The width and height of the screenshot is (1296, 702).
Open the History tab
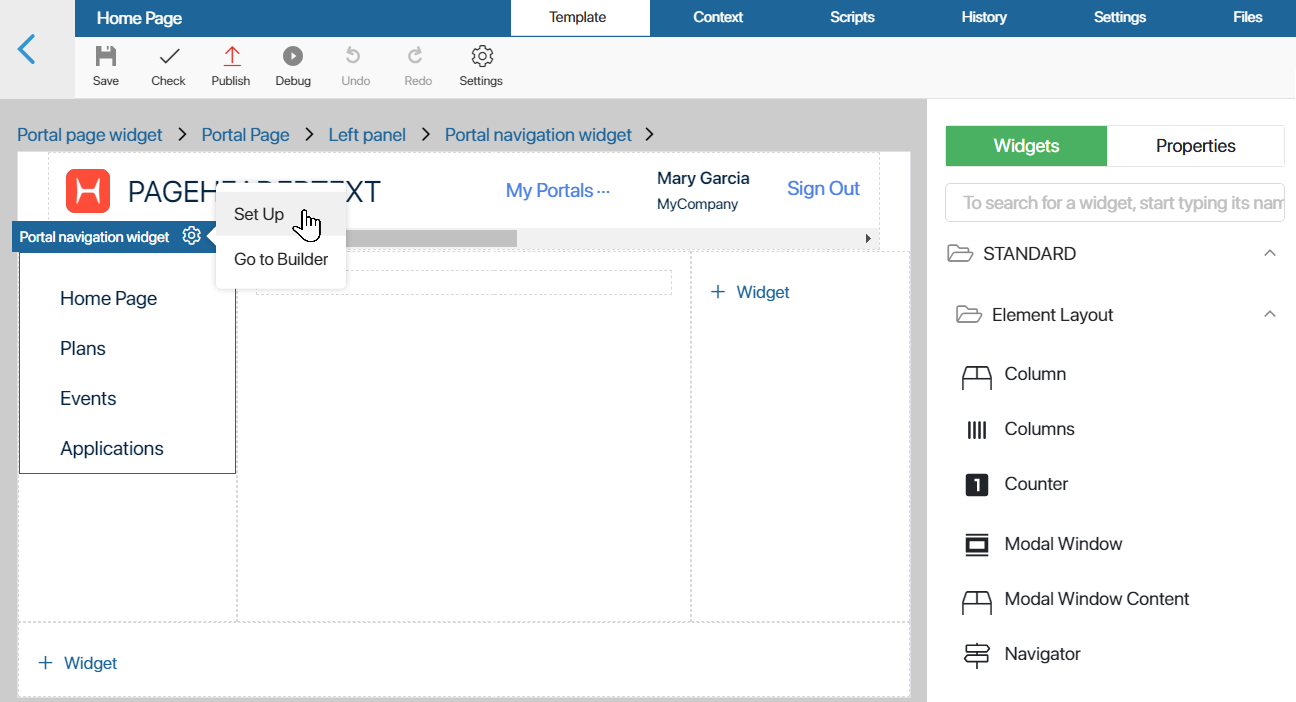(984, 17)
